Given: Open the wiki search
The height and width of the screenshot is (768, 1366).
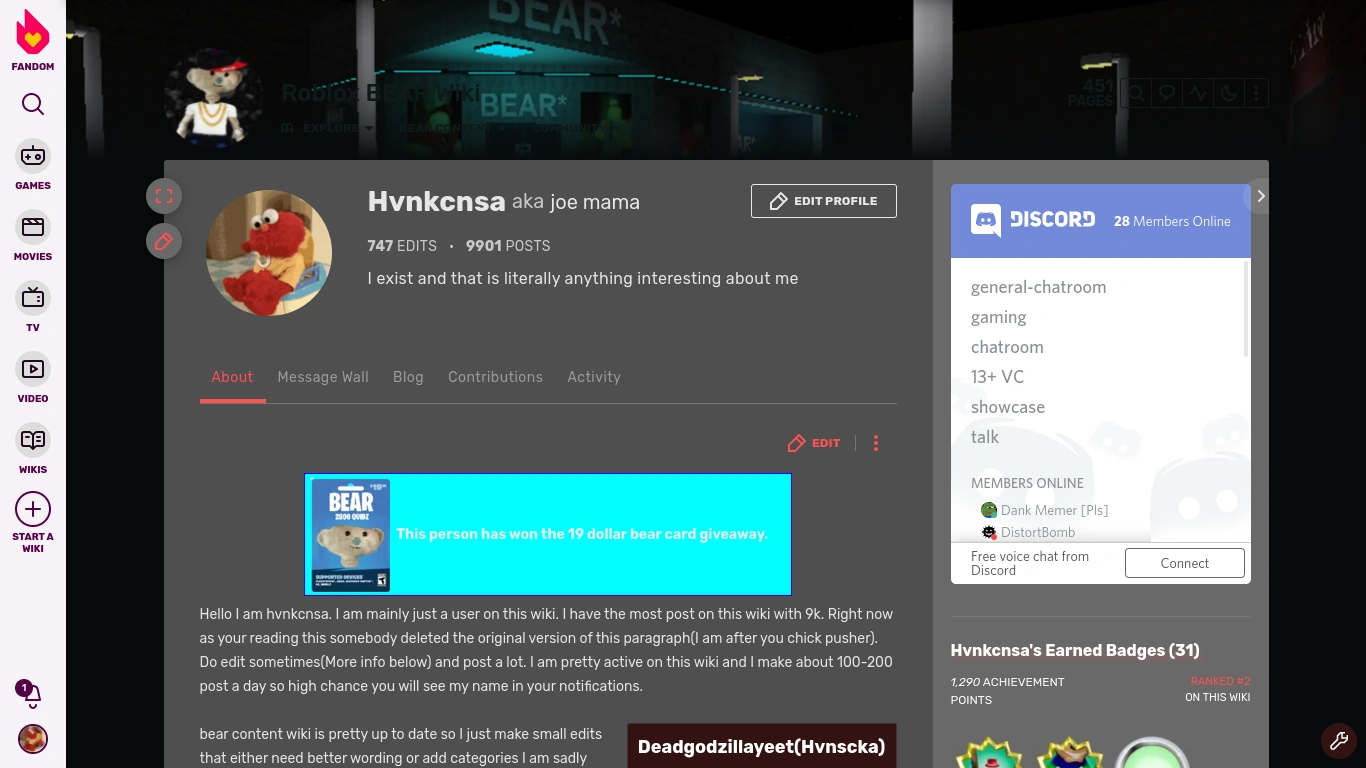Looking at the screenshot, I should [1136, 92].
